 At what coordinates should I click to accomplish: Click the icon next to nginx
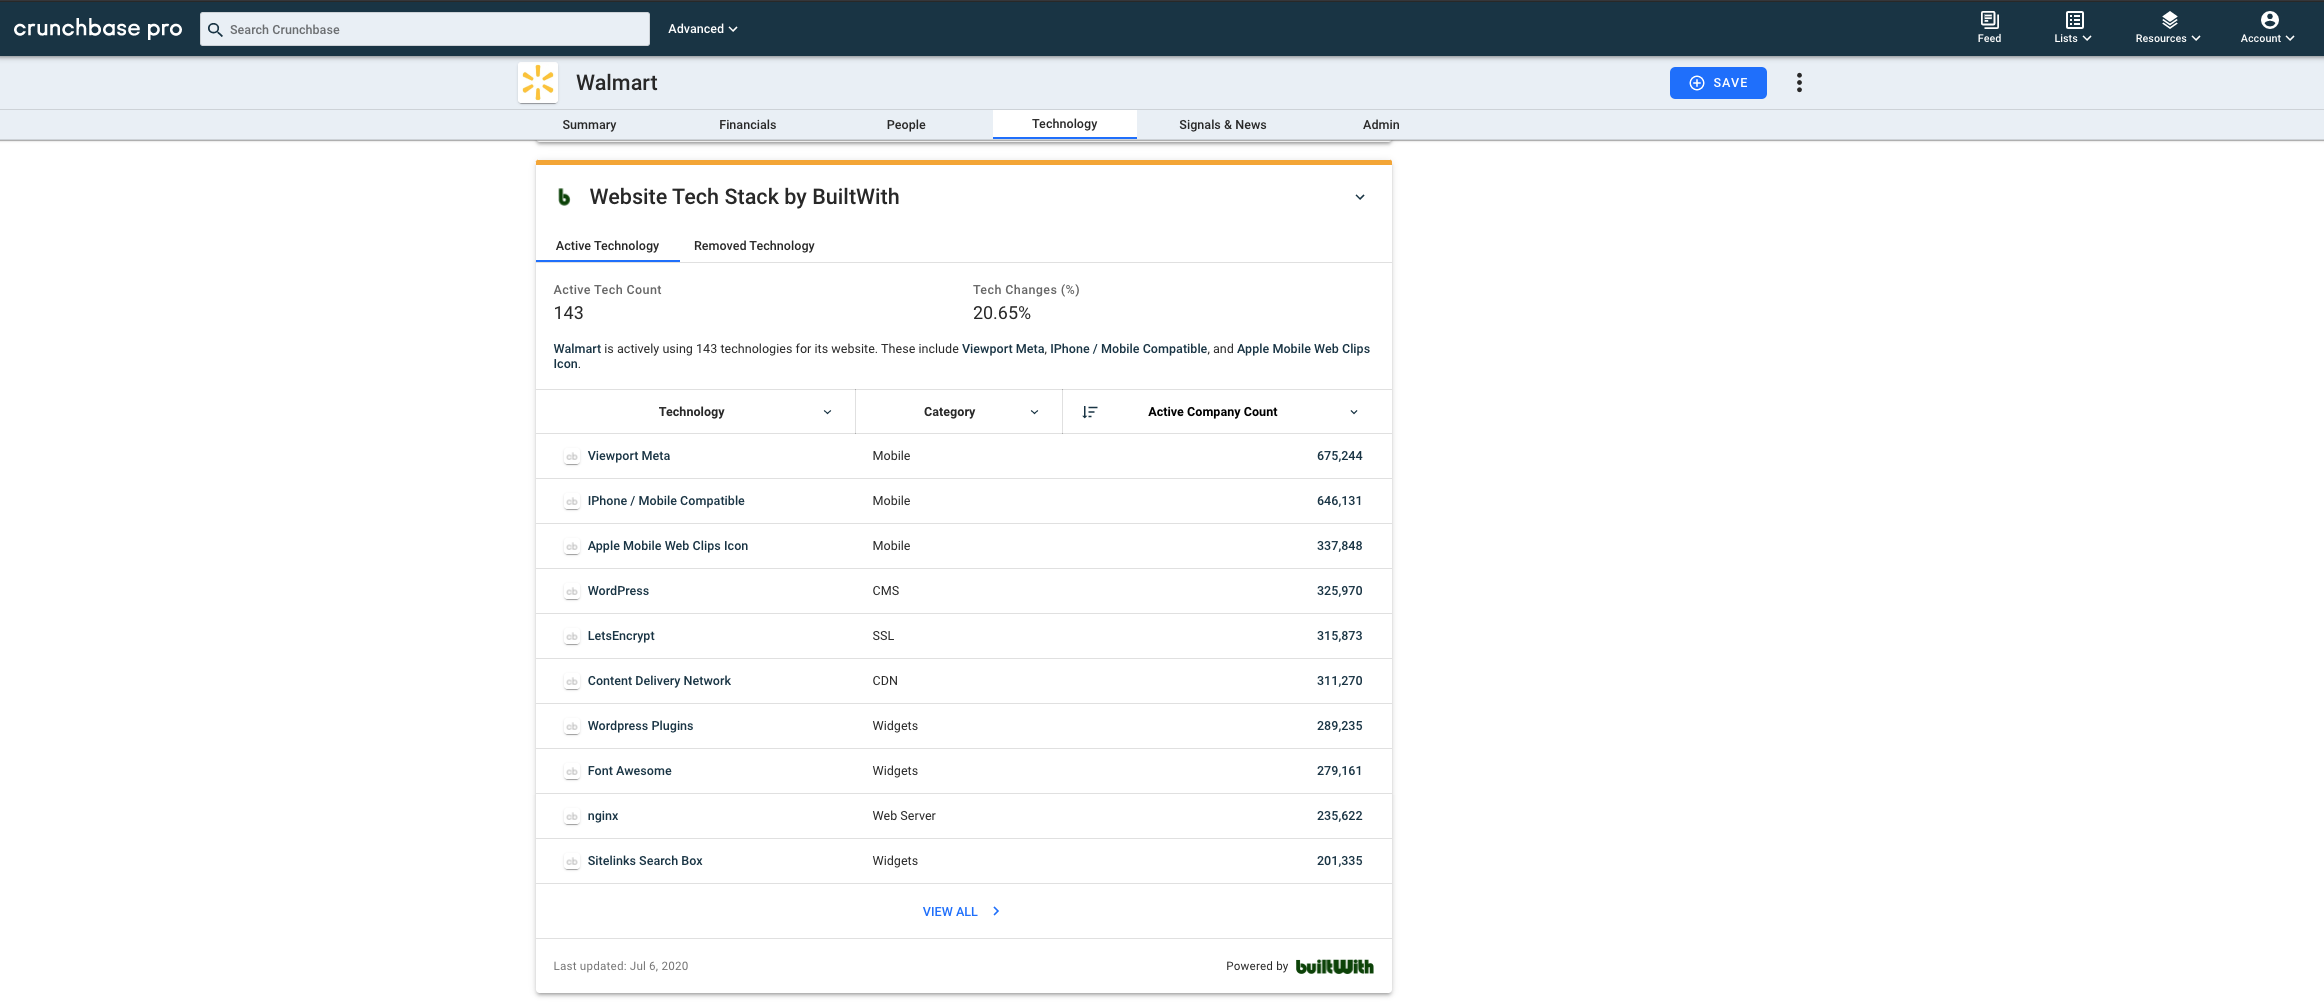[x=572, y=816]
